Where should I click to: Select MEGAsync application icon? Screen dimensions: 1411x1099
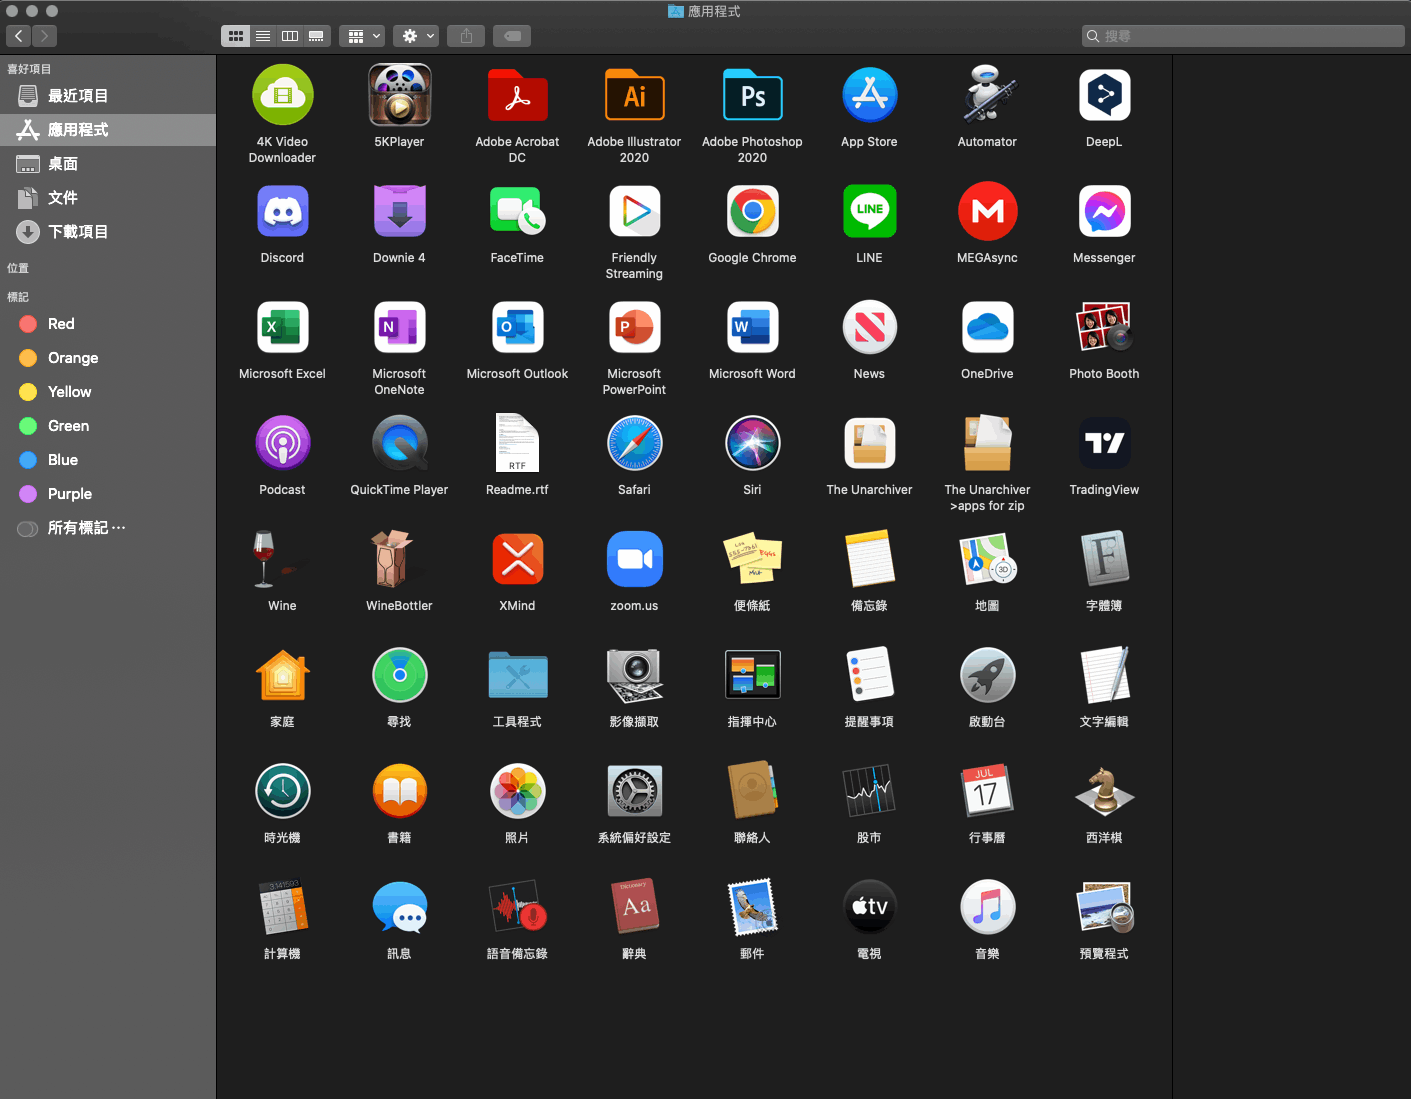[x=987, y=211]
